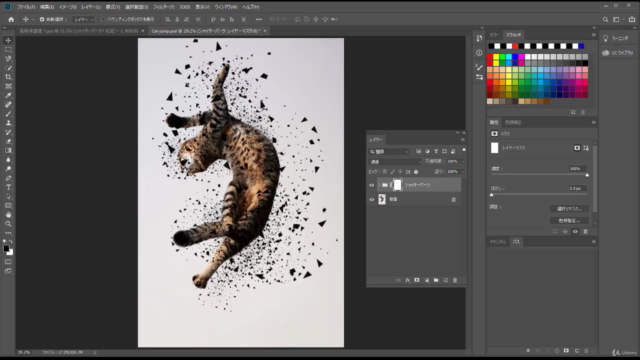The image size is (640, 360).
Task: Open the CC ライブラリ panel button
Action: pos(618,53)
